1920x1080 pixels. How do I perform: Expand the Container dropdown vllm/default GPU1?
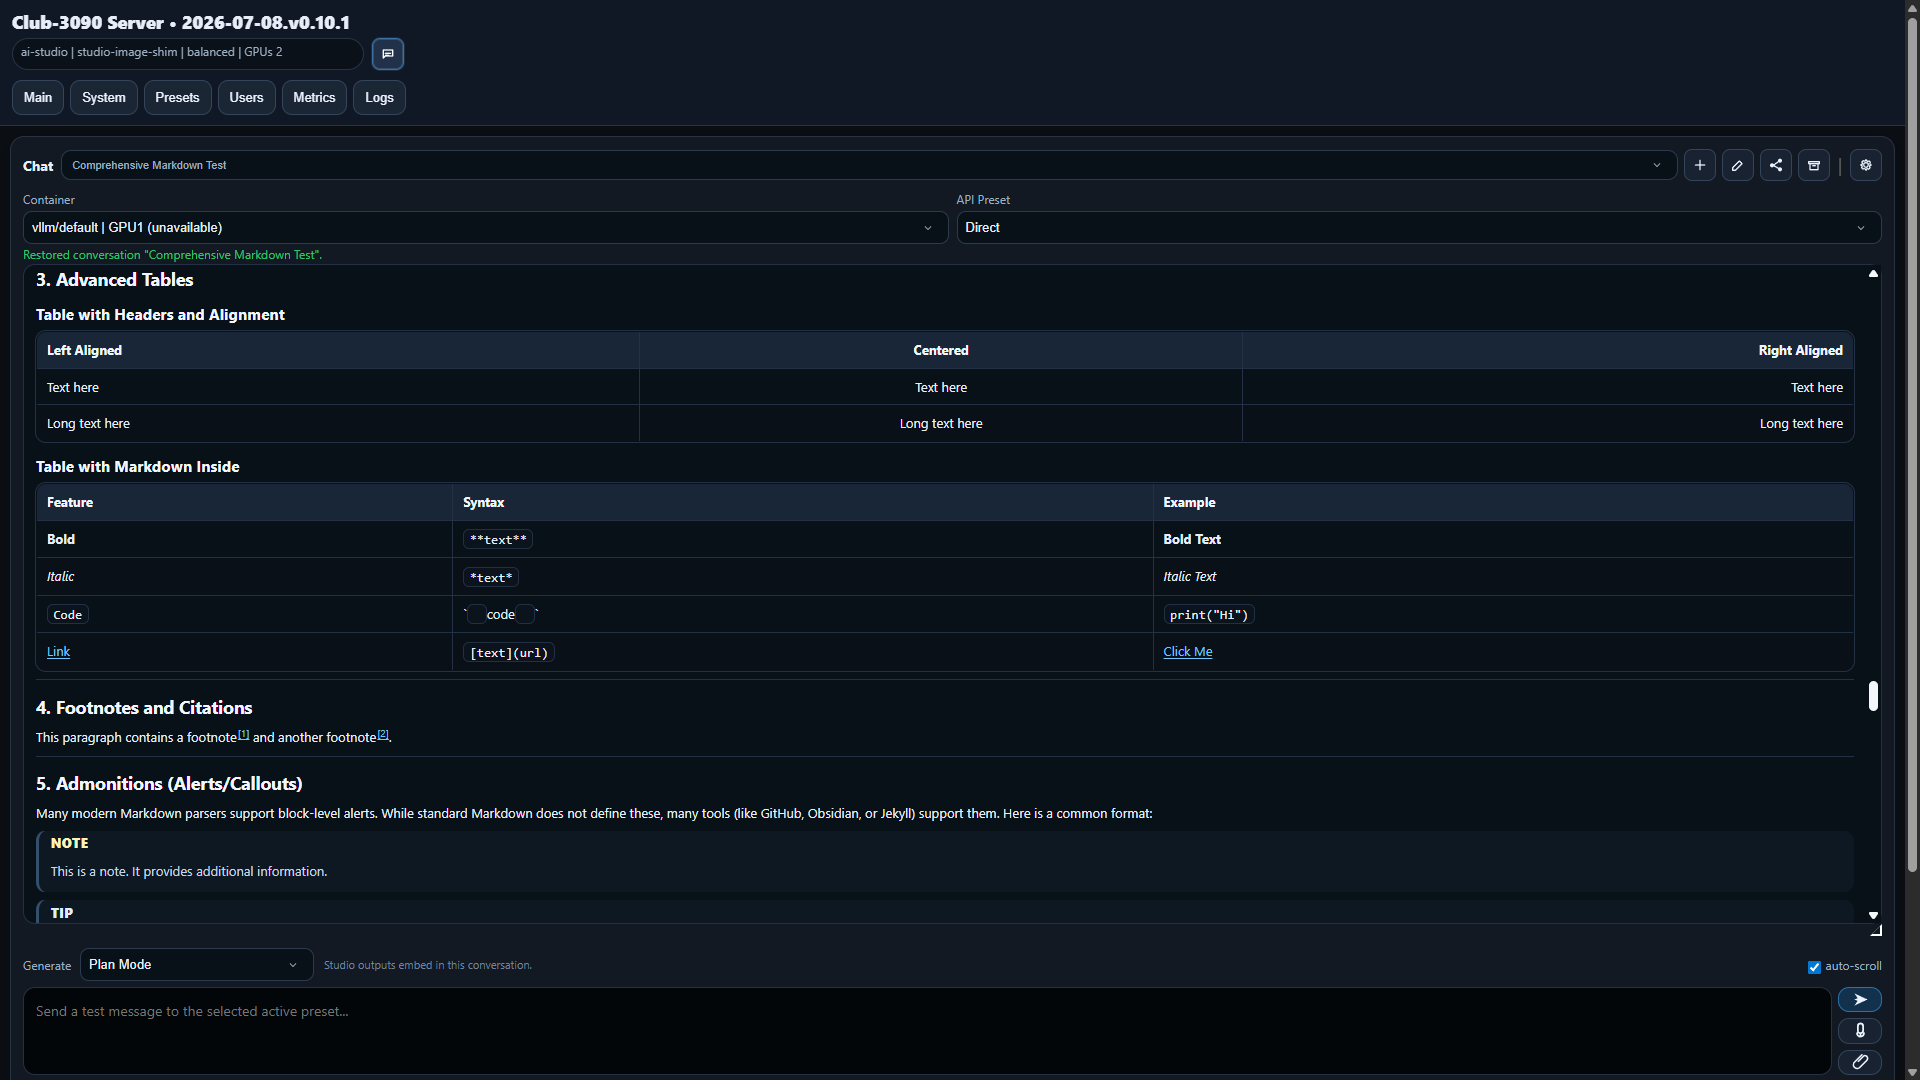click(485, 227)
